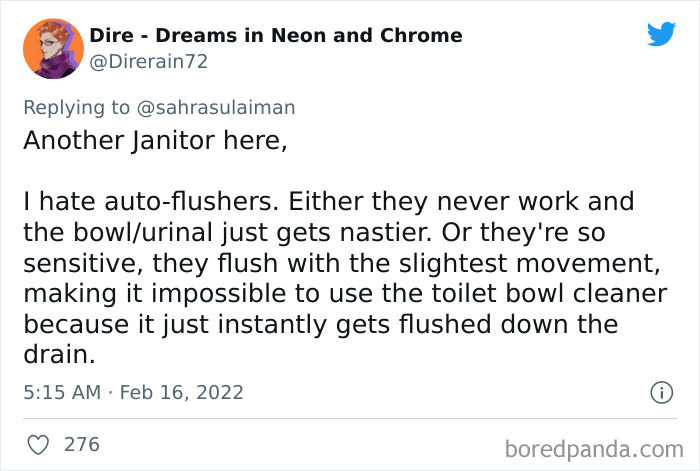
Task: Open the @Direrain72 handle link
Action: pos(149,62)
